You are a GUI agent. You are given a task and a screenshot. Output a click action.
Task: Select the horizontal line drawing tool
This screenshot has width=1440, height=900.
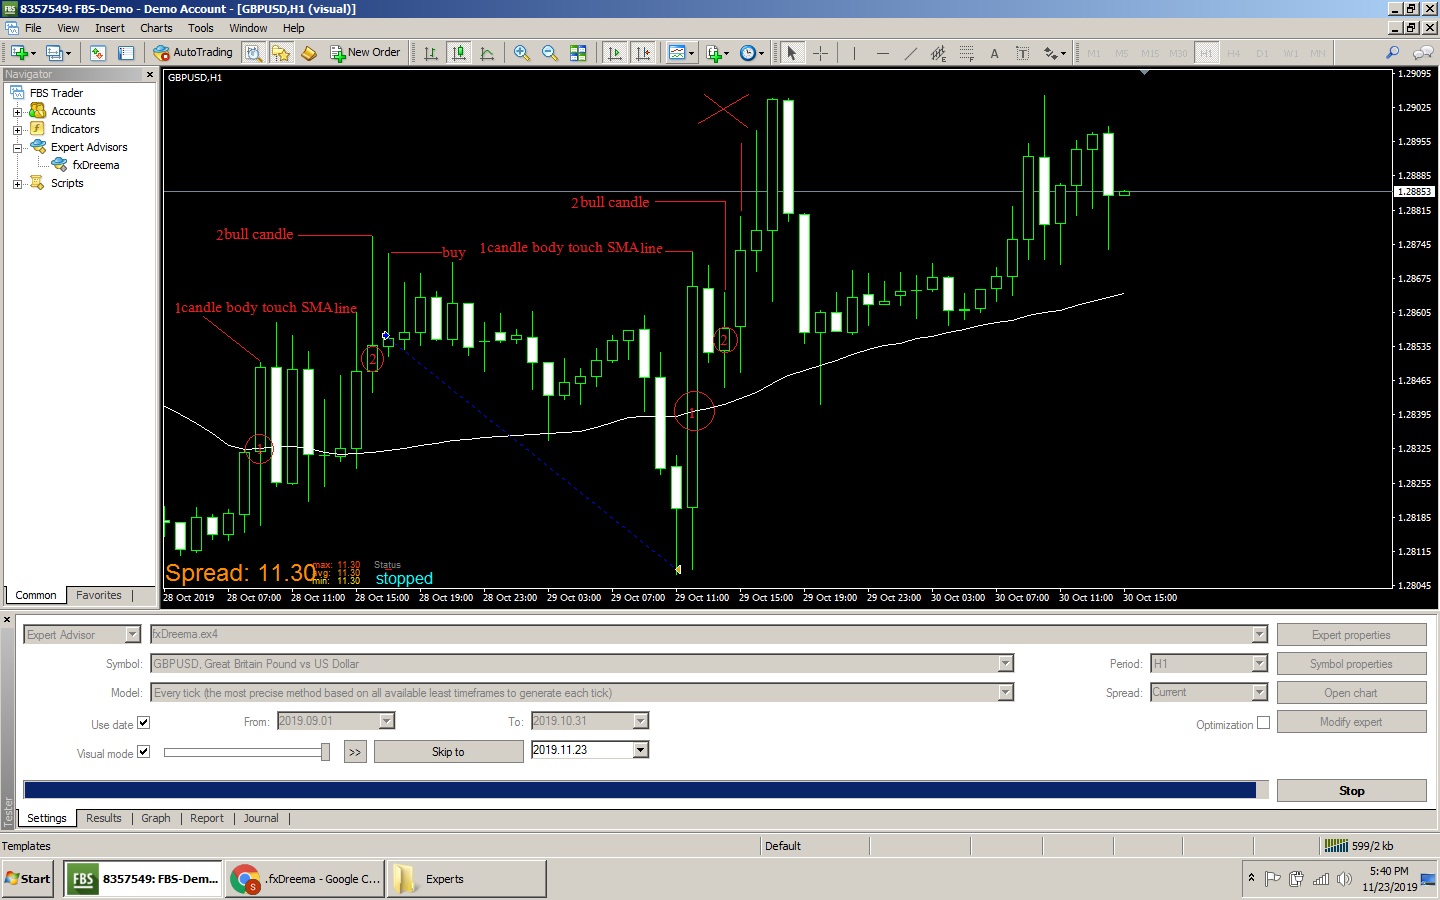(882, 53)
